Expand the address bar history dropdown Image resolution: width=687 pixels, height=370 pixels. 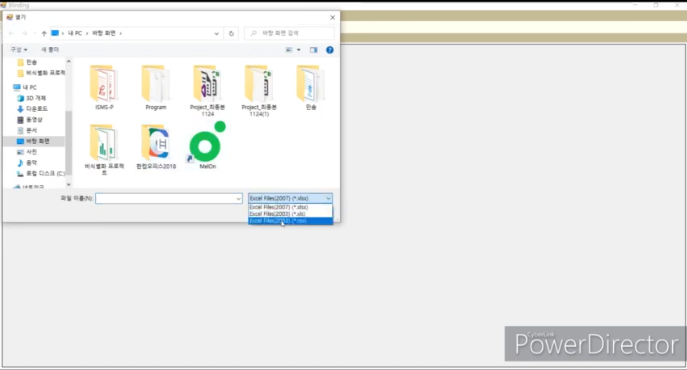[x=216, y=33]
